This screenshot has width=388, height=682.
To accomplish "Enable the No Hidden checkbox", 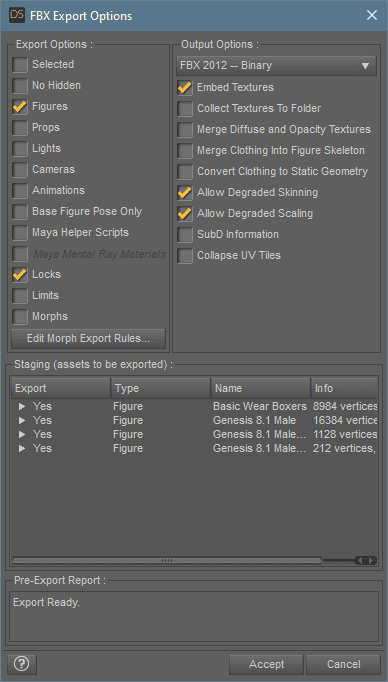I will [20, 86].
